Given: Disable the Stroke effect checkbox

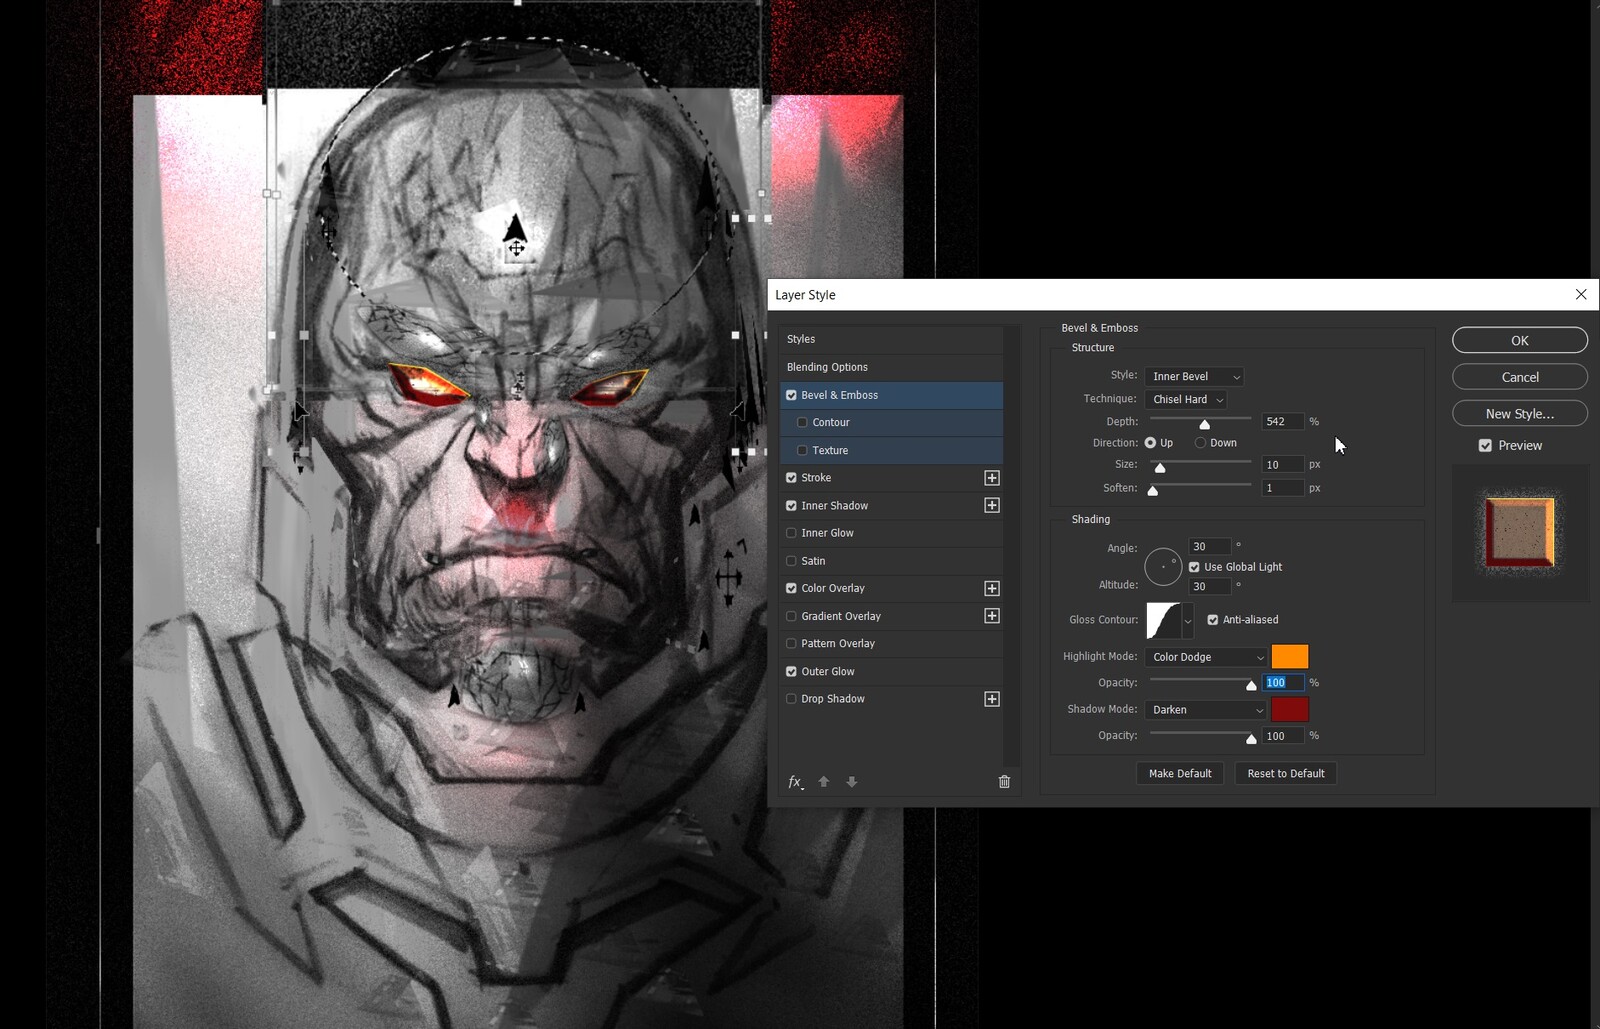Looking at the screenshot, I should click(x=791, y=478).
